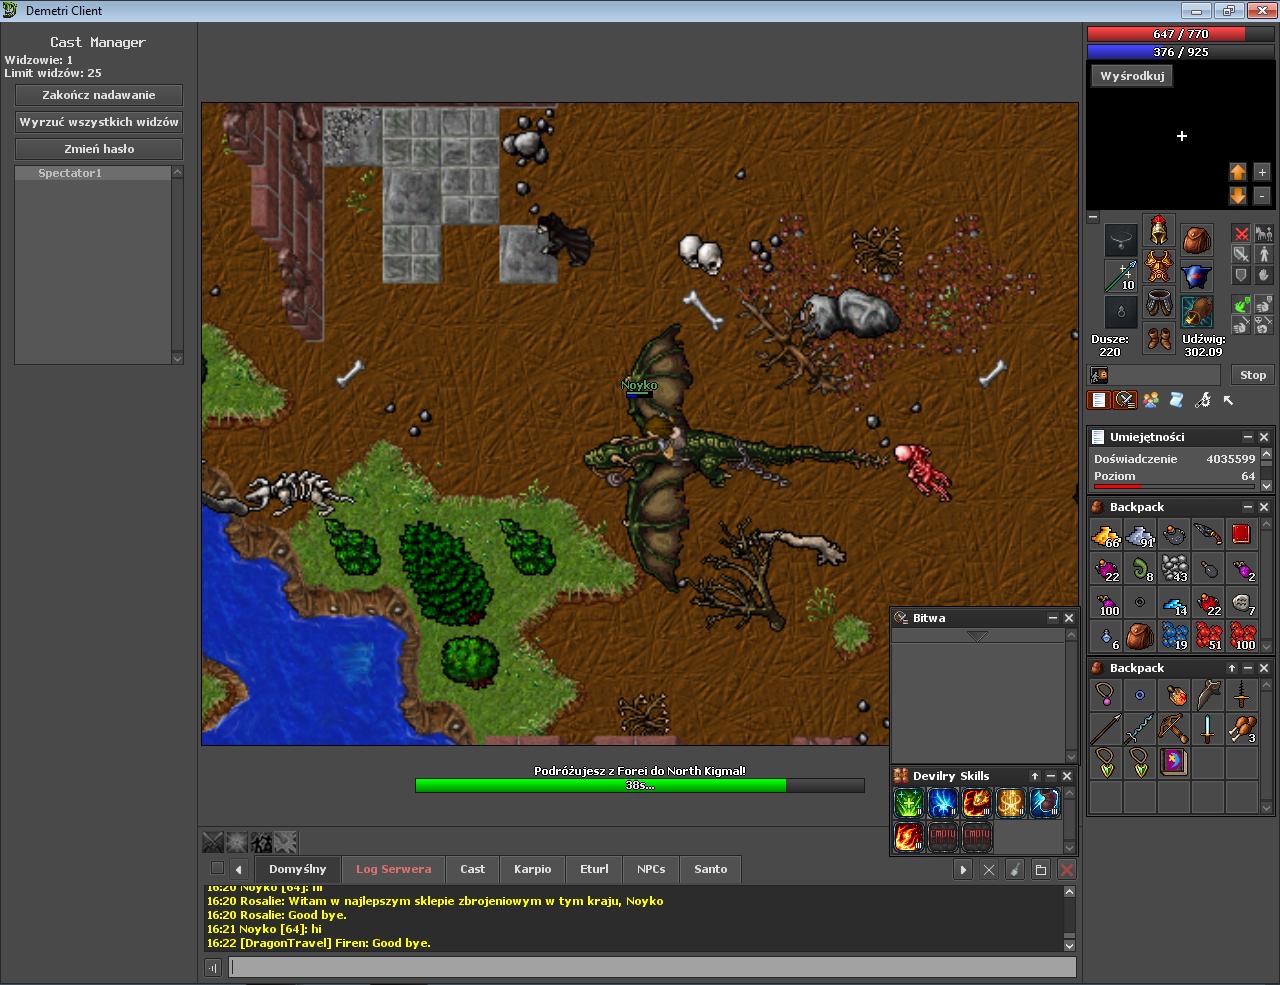Cast the blue lightning Devilry skill
Screen dimensions: 1280x985
tap(942, 803)
